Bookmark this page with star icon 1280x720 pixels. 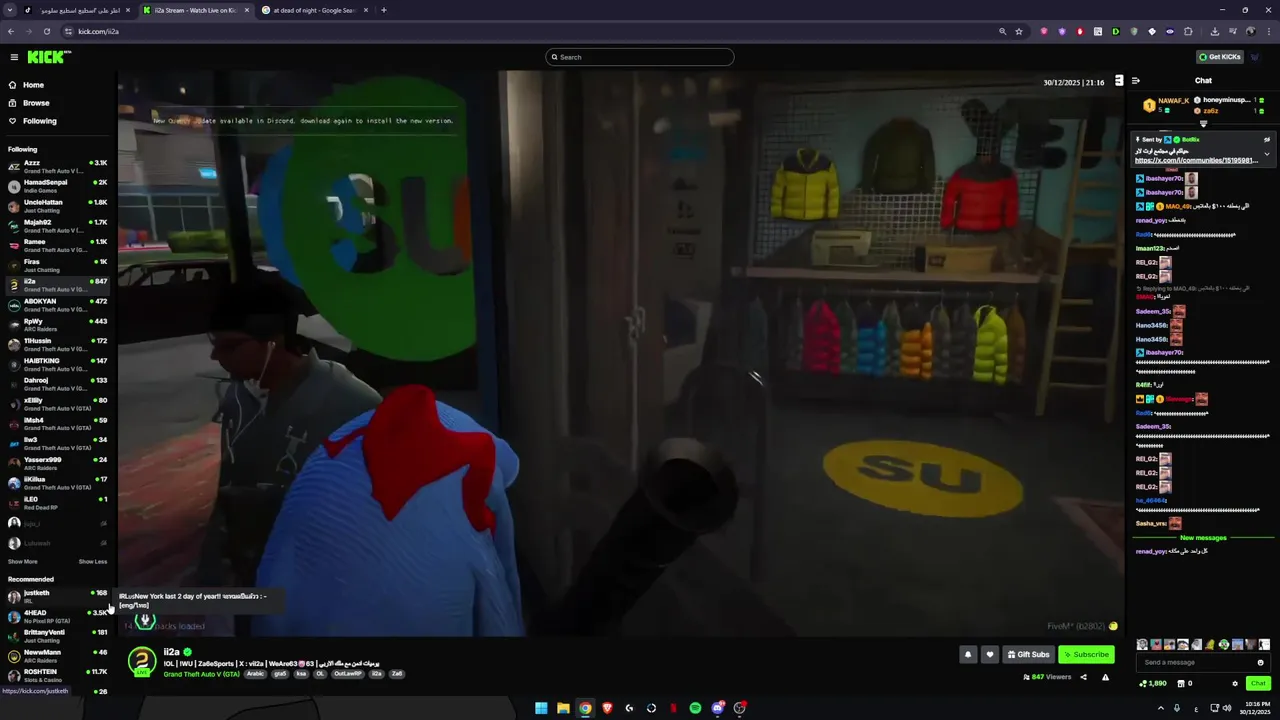(1019, 31)
